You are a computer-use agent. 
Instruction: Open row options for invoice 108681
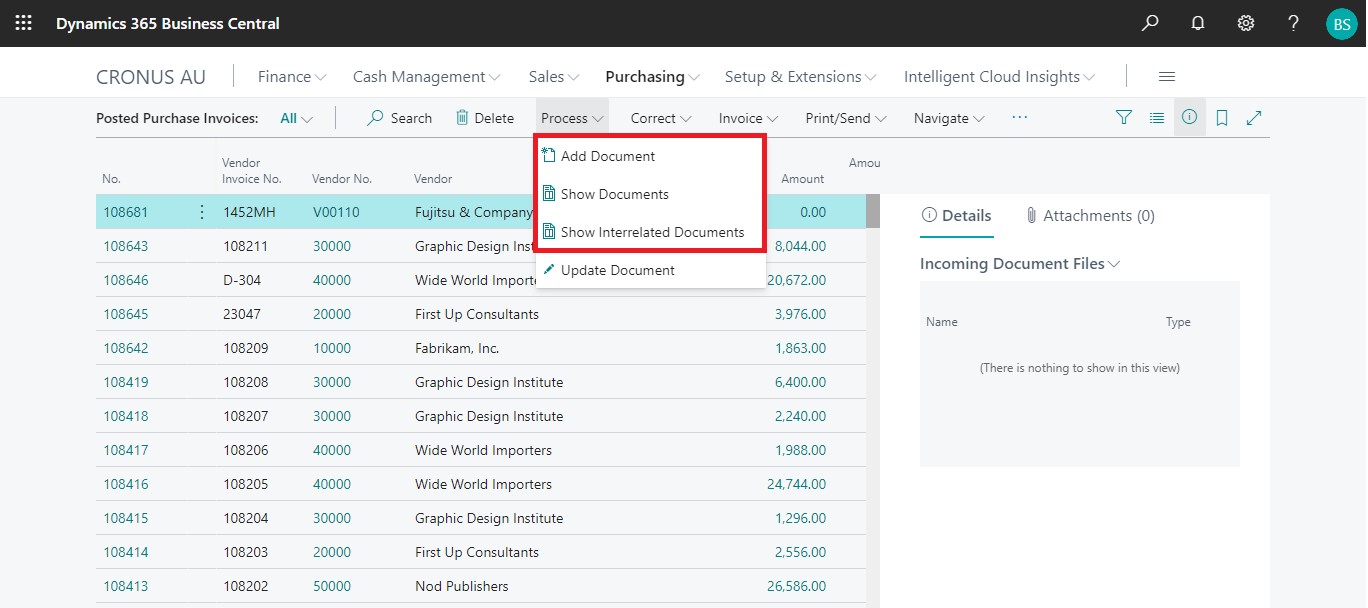[x=202, y=212]
